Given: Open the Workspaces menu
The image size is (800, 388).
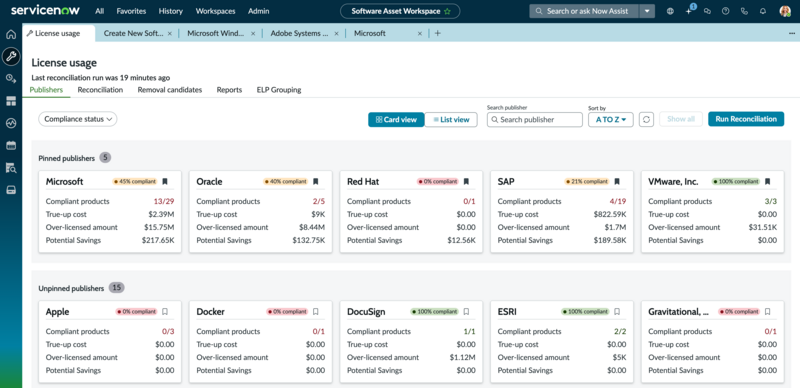Looking at the screenshot, I should pyautogui.click(x=215, y=11).
